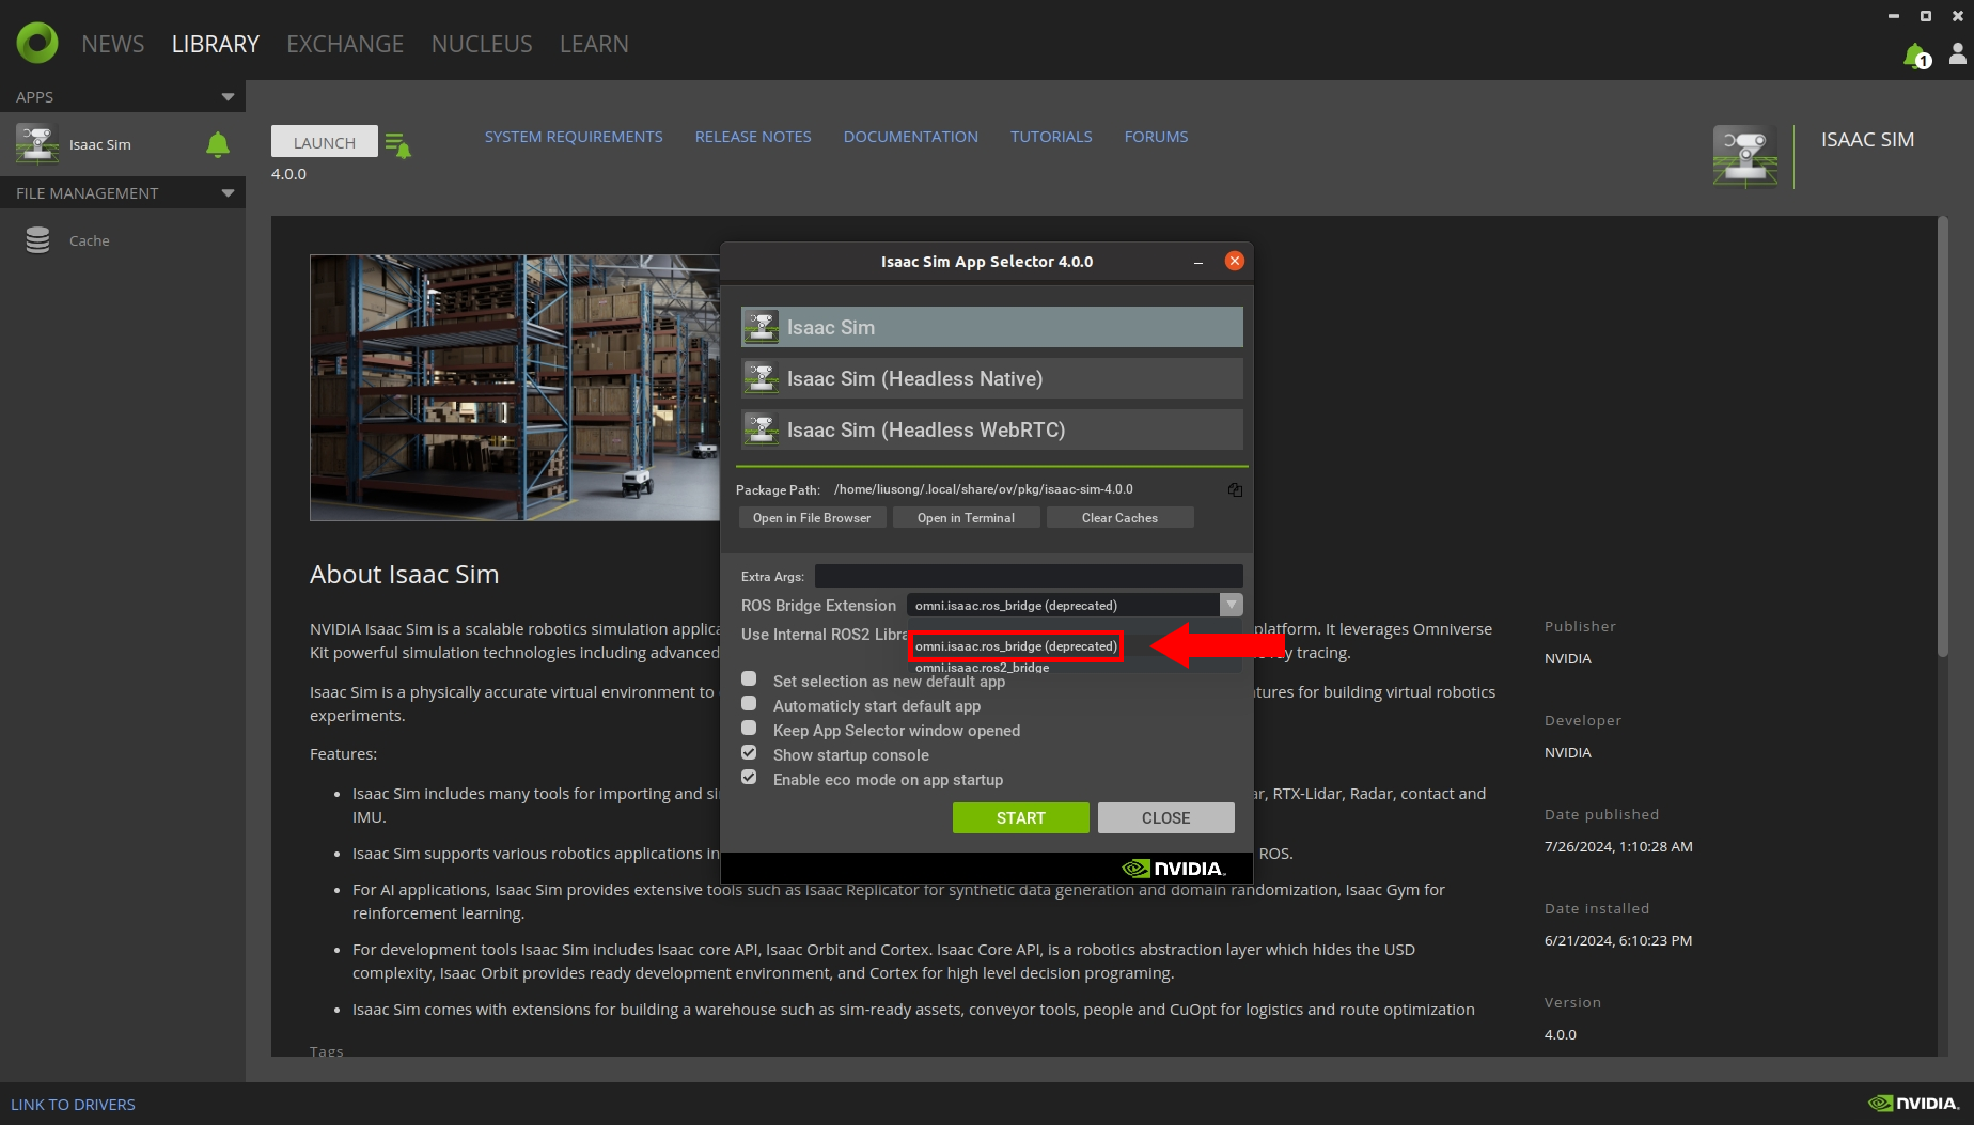The width and height of the screenshot is (1975, 1126).
Task: Click the Omniverse logo icon
Action: pos(37,43)
